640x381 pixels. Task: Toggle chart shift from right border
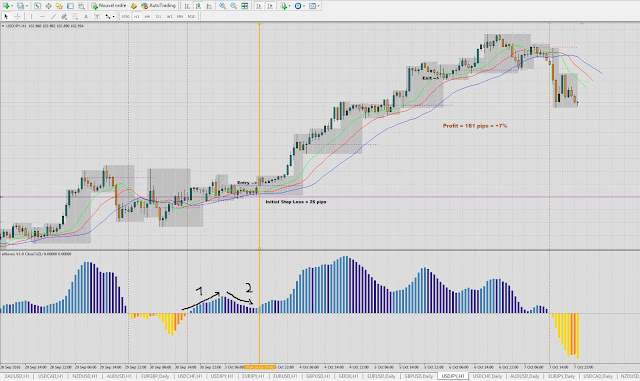click(270, 6)
